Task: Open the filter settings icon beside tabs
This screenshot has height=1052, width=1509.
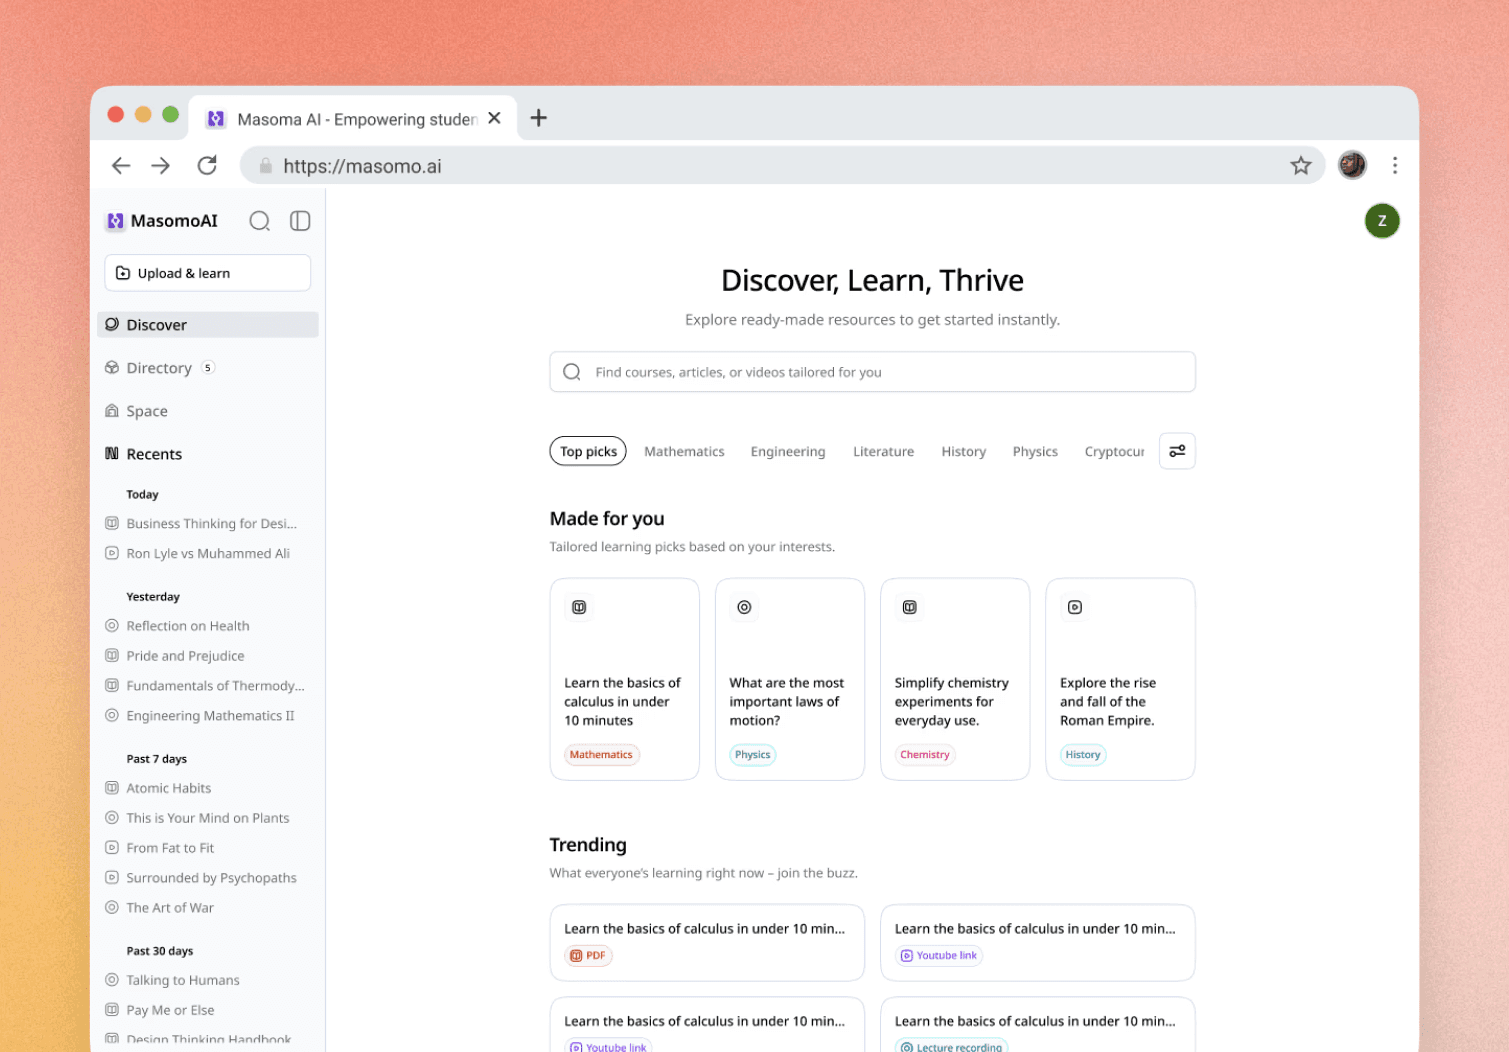Action: coord(1177,451)
